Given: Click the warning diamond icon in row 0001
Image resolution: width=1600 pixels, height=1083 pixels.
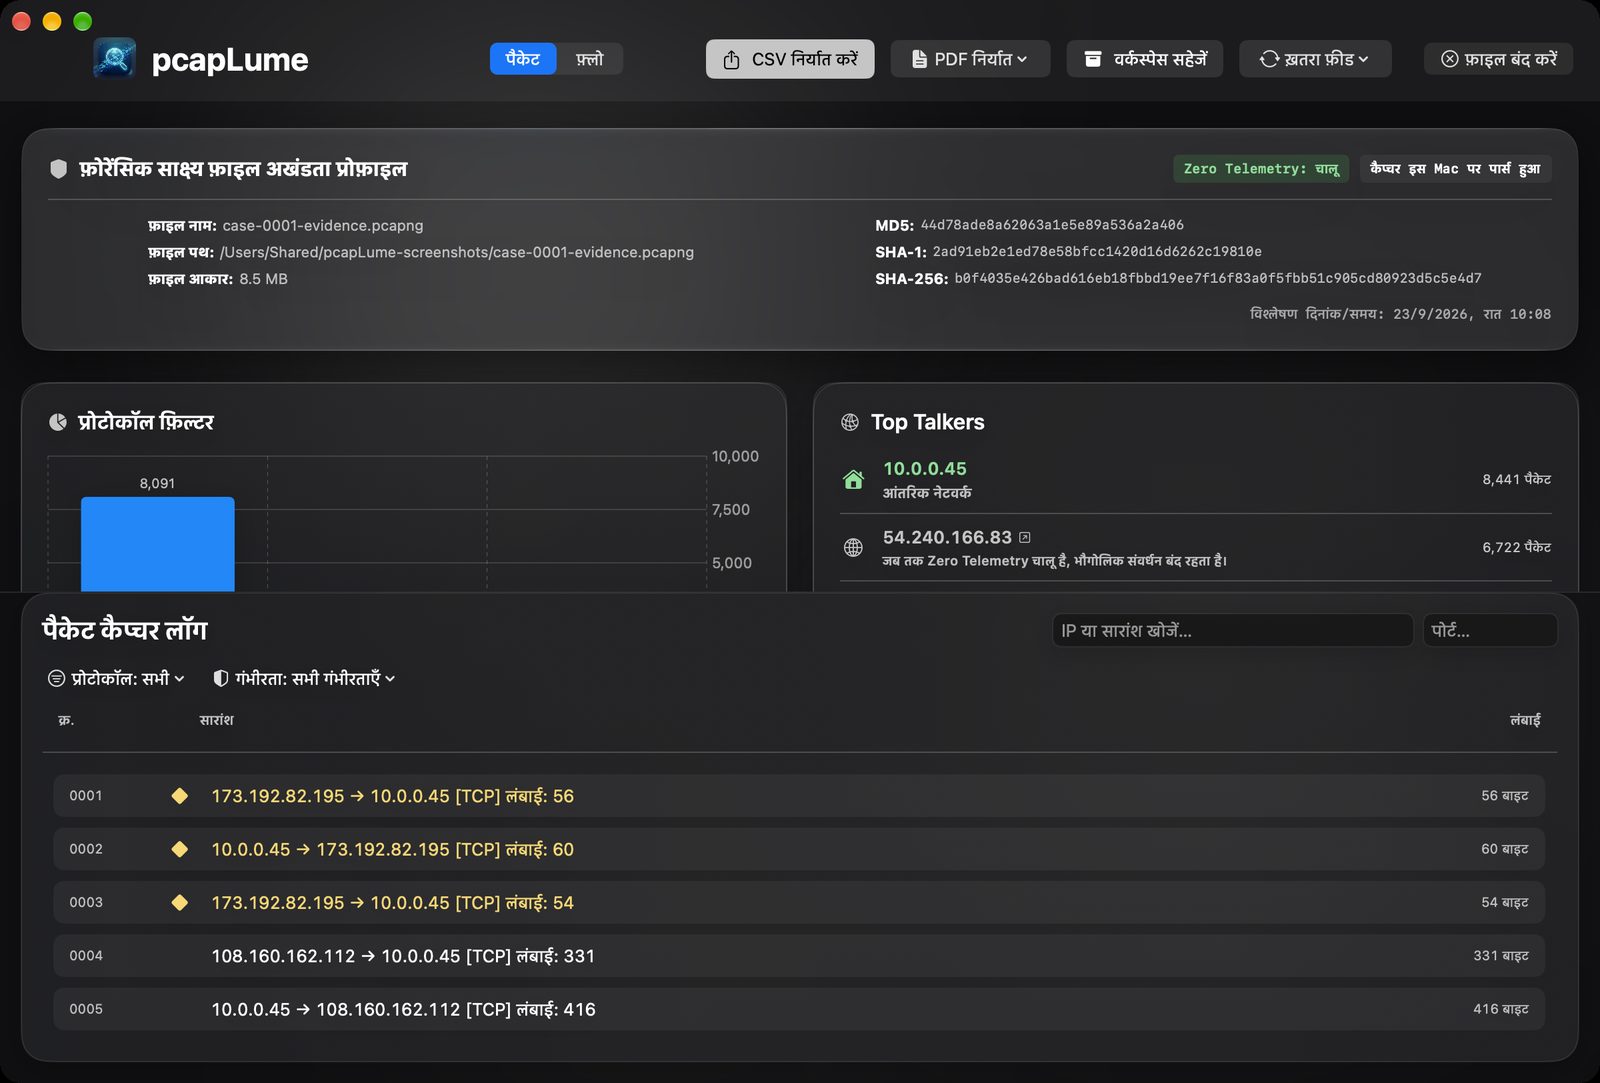Looking at the screenshot, I should pyautogui.click(x=180, y=796).
